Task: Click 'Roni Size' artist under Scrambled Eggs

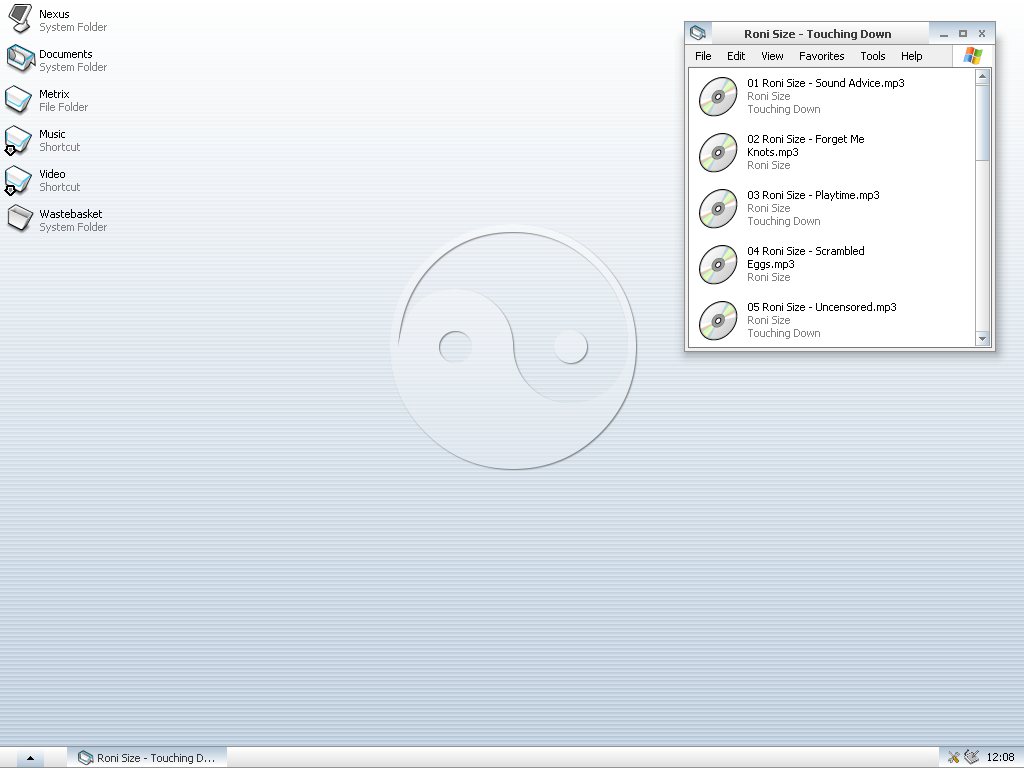Action: click(769, 278)
